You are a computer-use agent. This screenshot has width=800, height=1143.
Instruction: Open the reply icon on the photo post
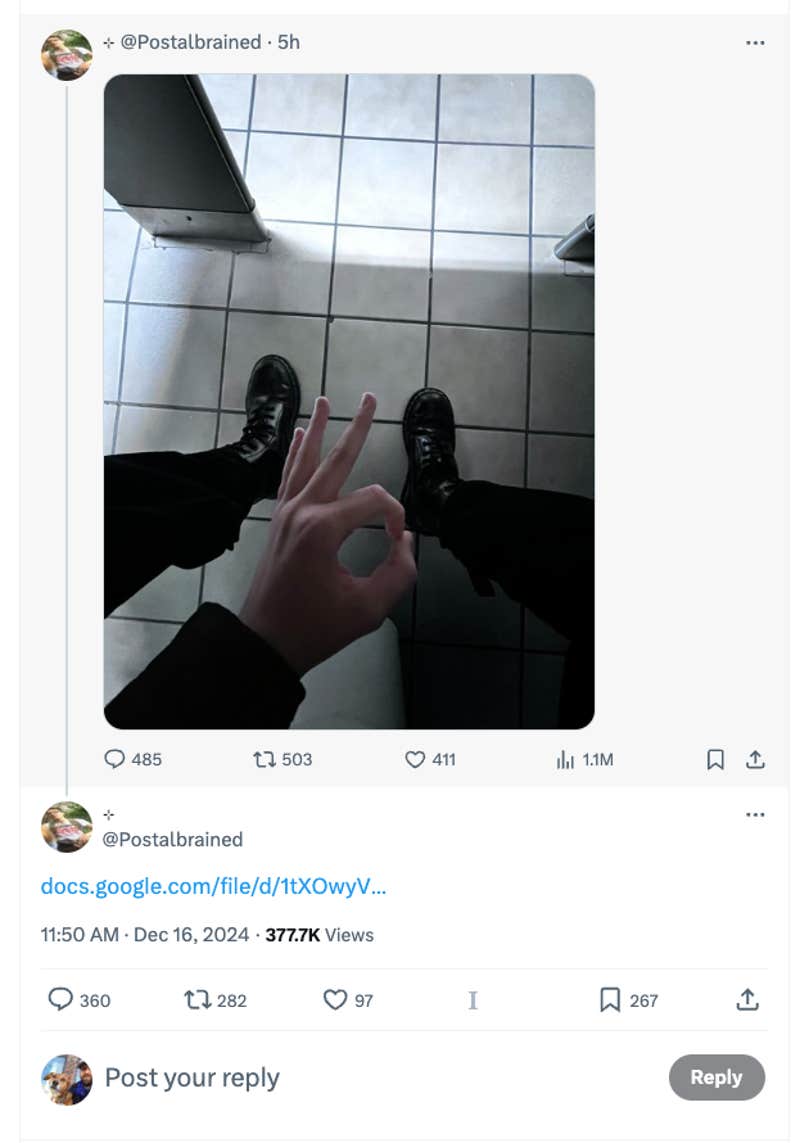pyautogui.click(x=117, y=760)
